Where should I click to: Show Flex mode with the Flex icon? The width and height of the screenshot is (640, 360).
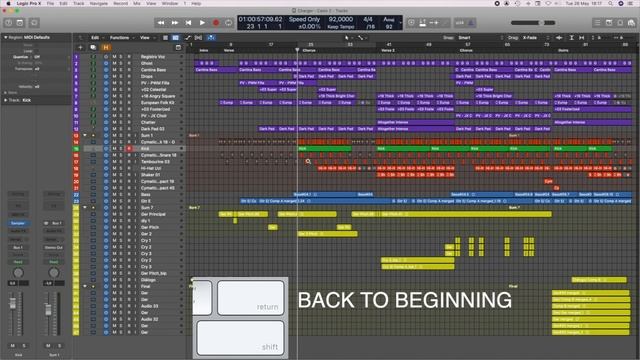198,38
